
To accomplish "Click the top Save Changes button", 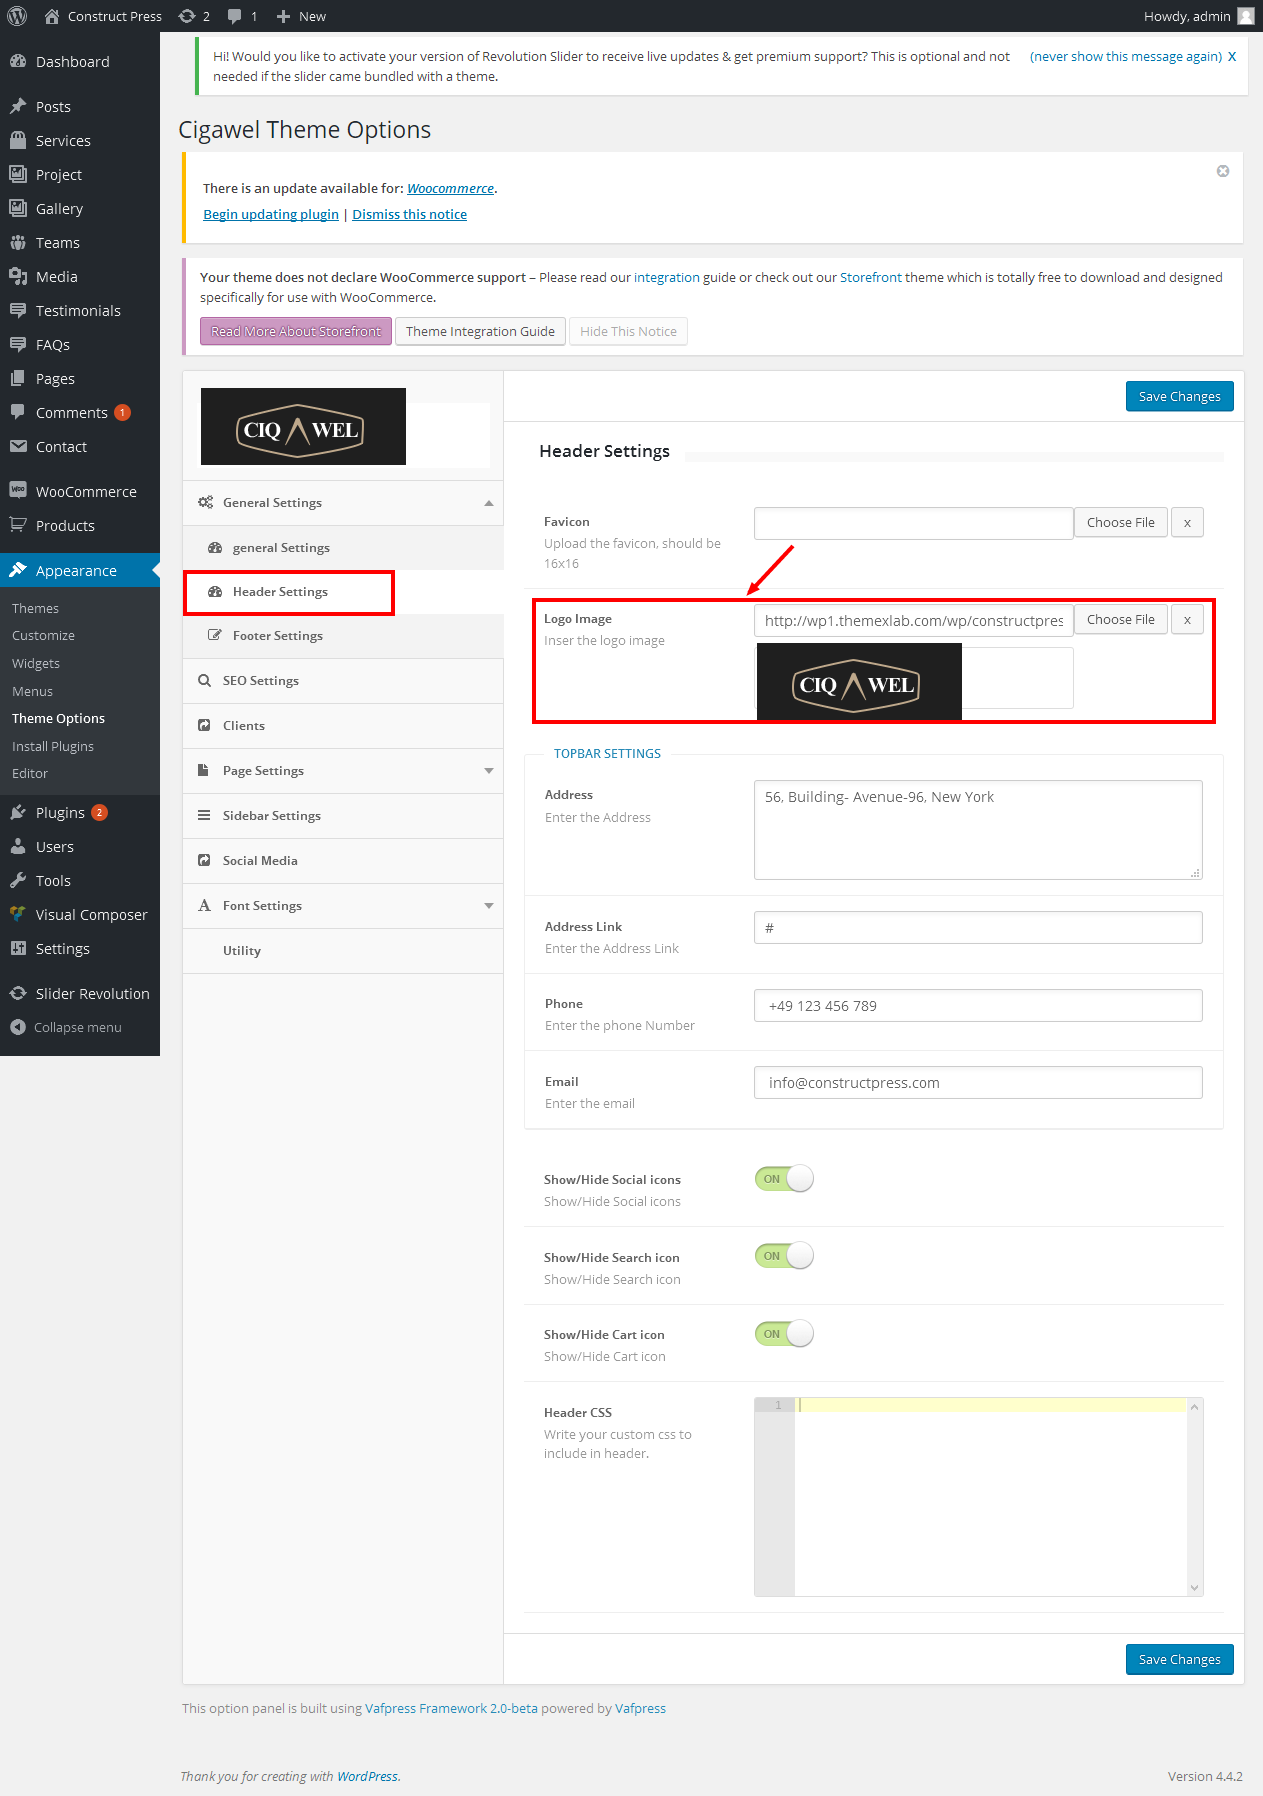I will tap(1179, 396).
